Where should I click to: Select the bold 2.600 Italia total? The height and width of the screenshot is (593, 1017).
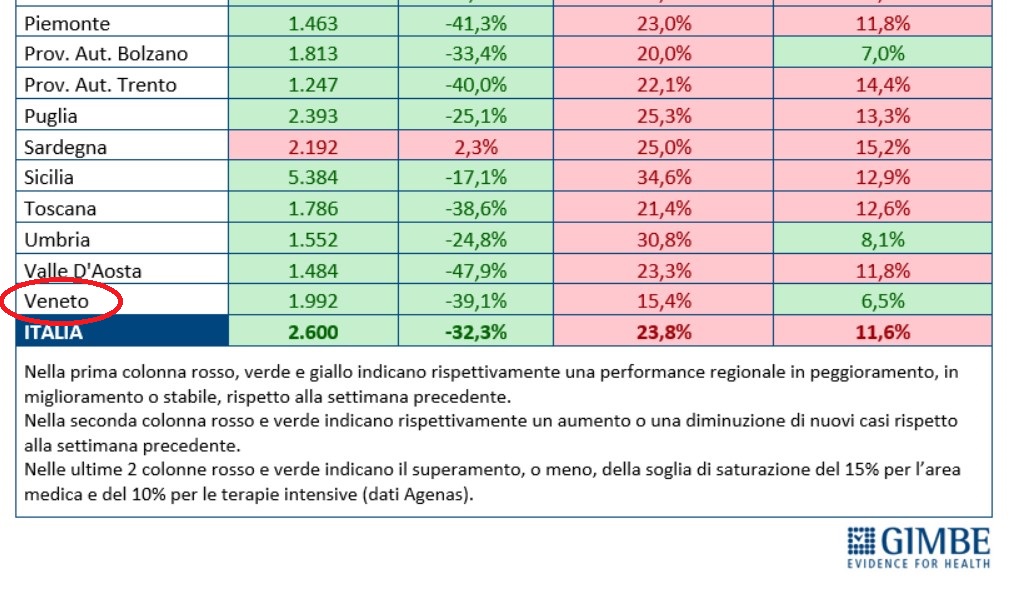pos(313,332)
